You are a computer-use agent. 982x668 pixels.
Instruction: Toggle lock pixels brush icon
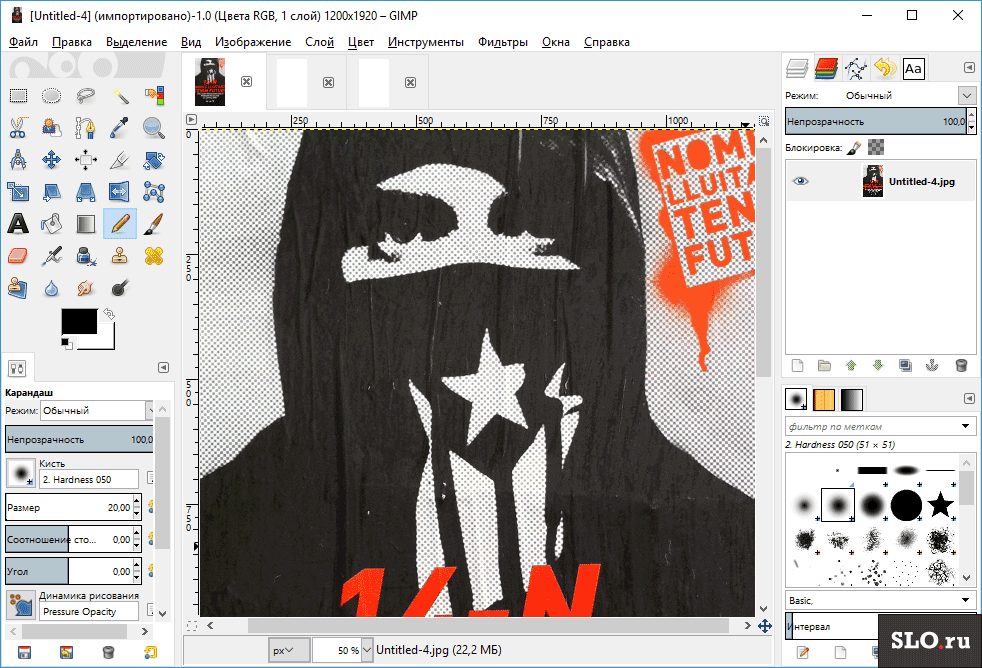pyautogui.click(x=854, y=148)
